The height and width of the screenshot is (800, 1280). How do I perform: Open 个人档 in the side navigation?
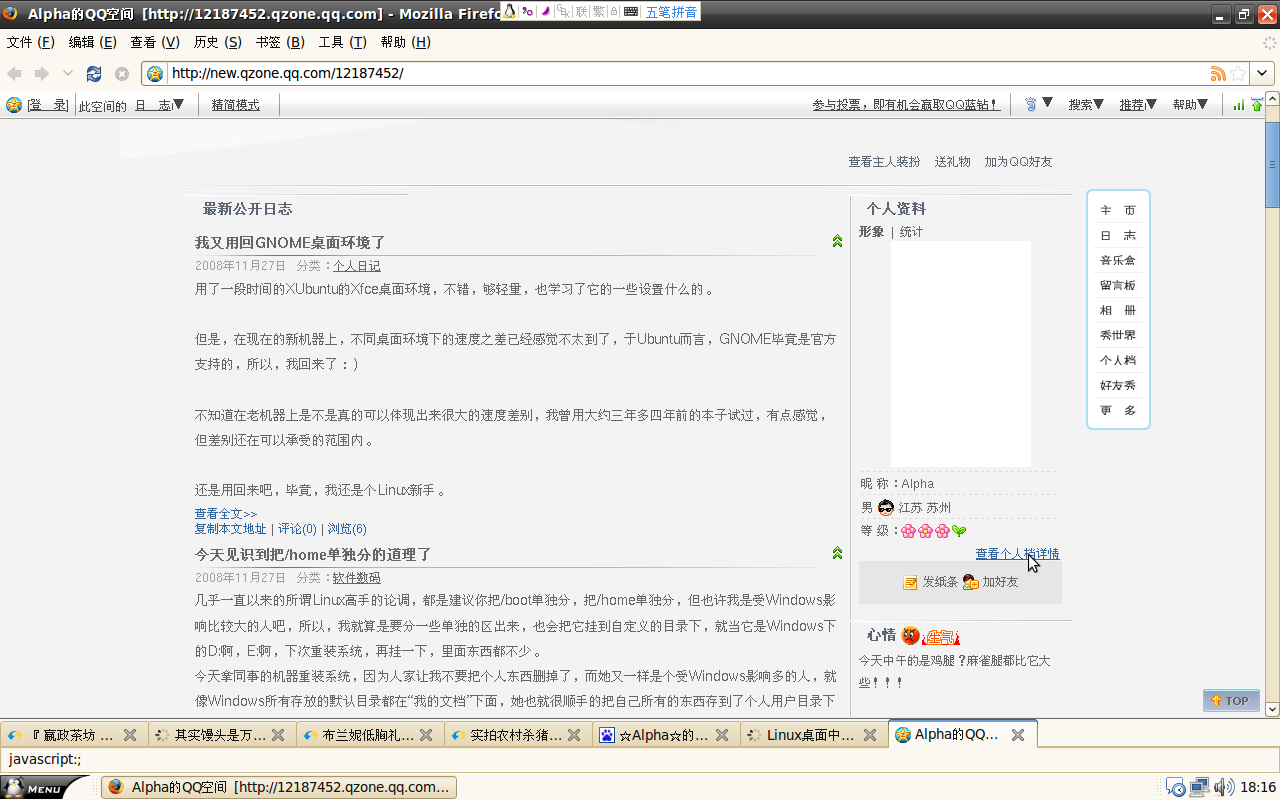pos(1118,360)
